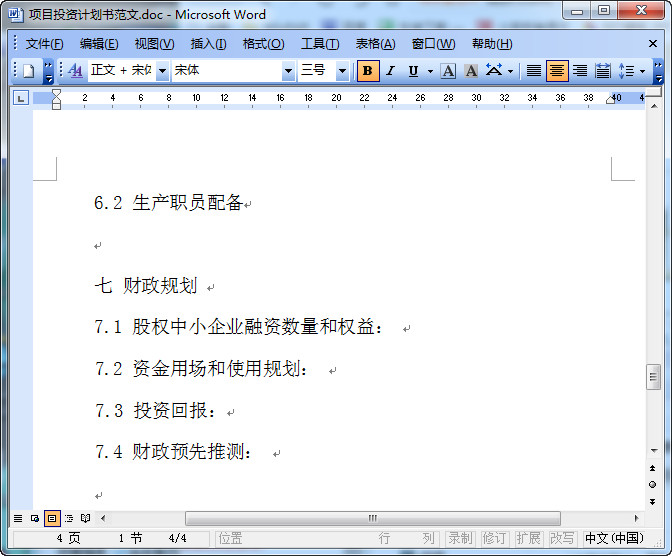Click vertical scrollbar up arrow
The height and width of the screenshot is (556, 672).
click(654, 106)
